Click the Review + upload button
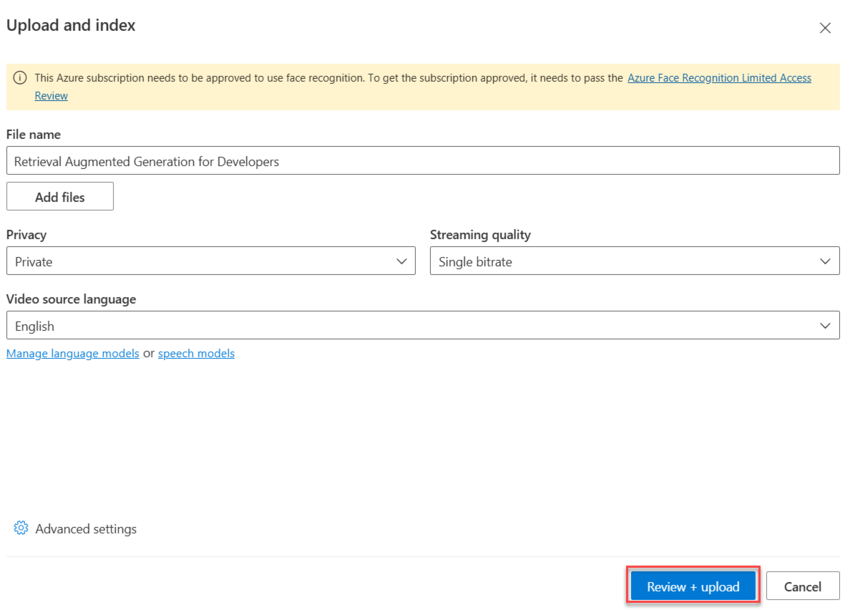 (693, 587)
